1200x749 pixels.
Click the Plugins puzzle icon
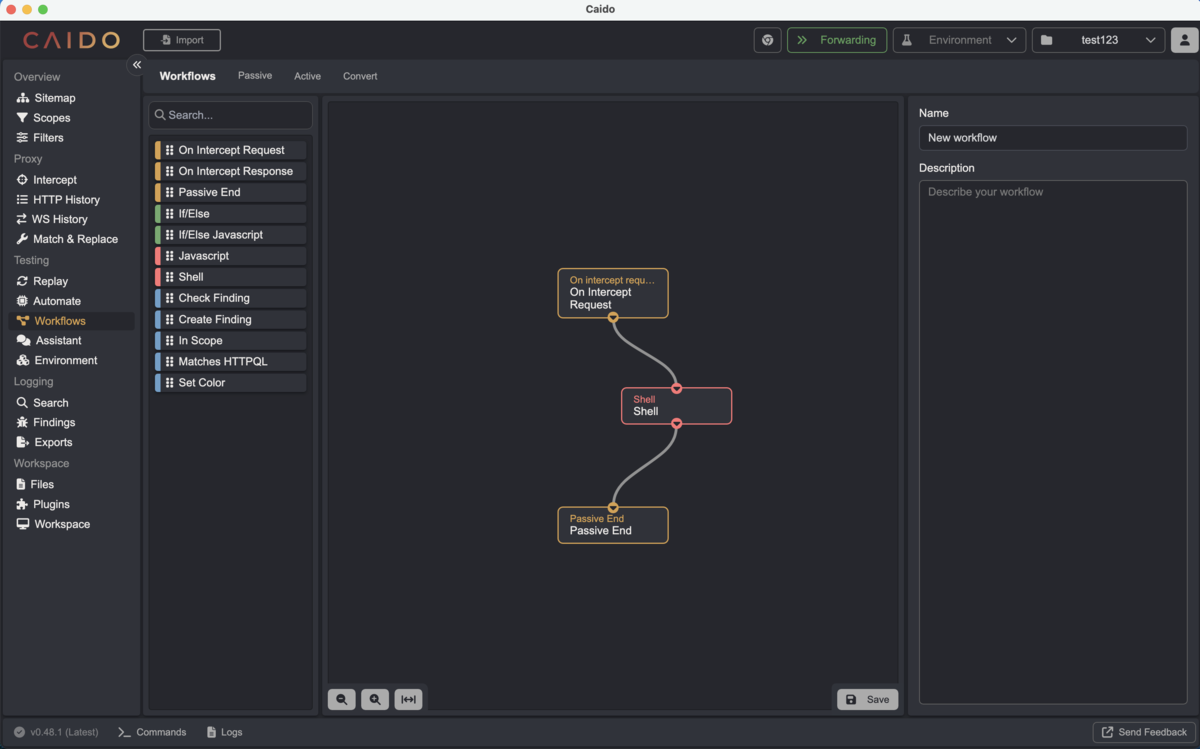22,504
